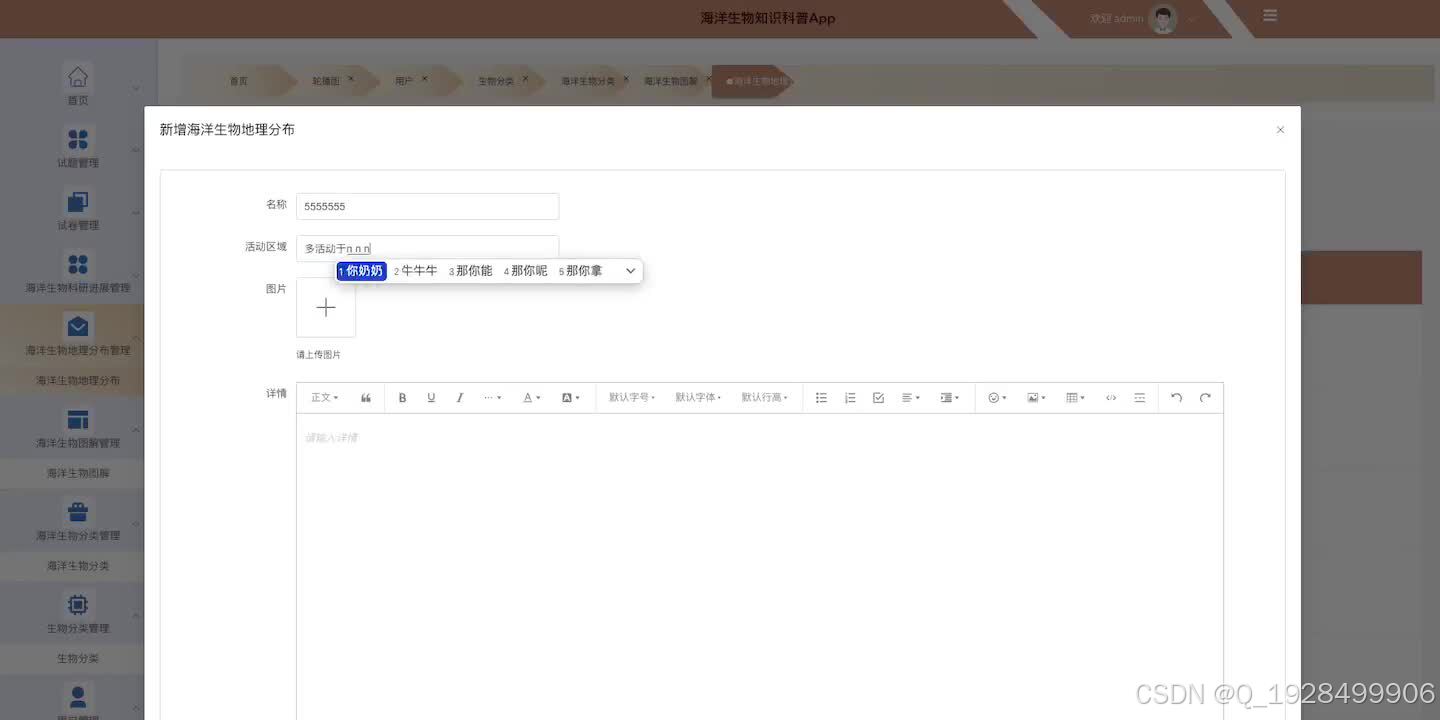Choose IME candidate 那你能
Image resolution: width=1440 pixels, height=720 pixels.
coord(471,271)
